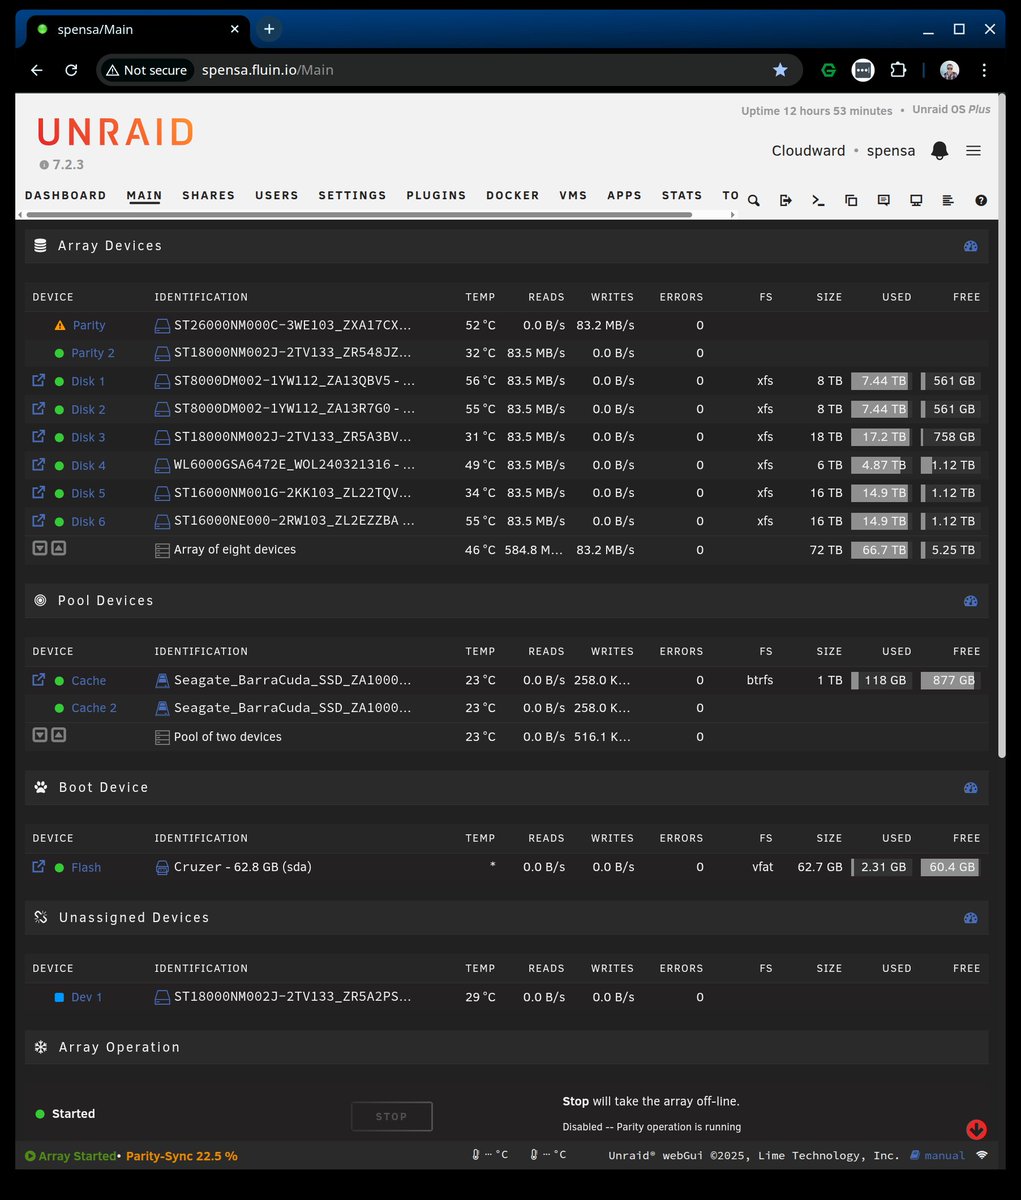
Task: Click the version info icon beside 7.2.3
Action: click(43, 165)
